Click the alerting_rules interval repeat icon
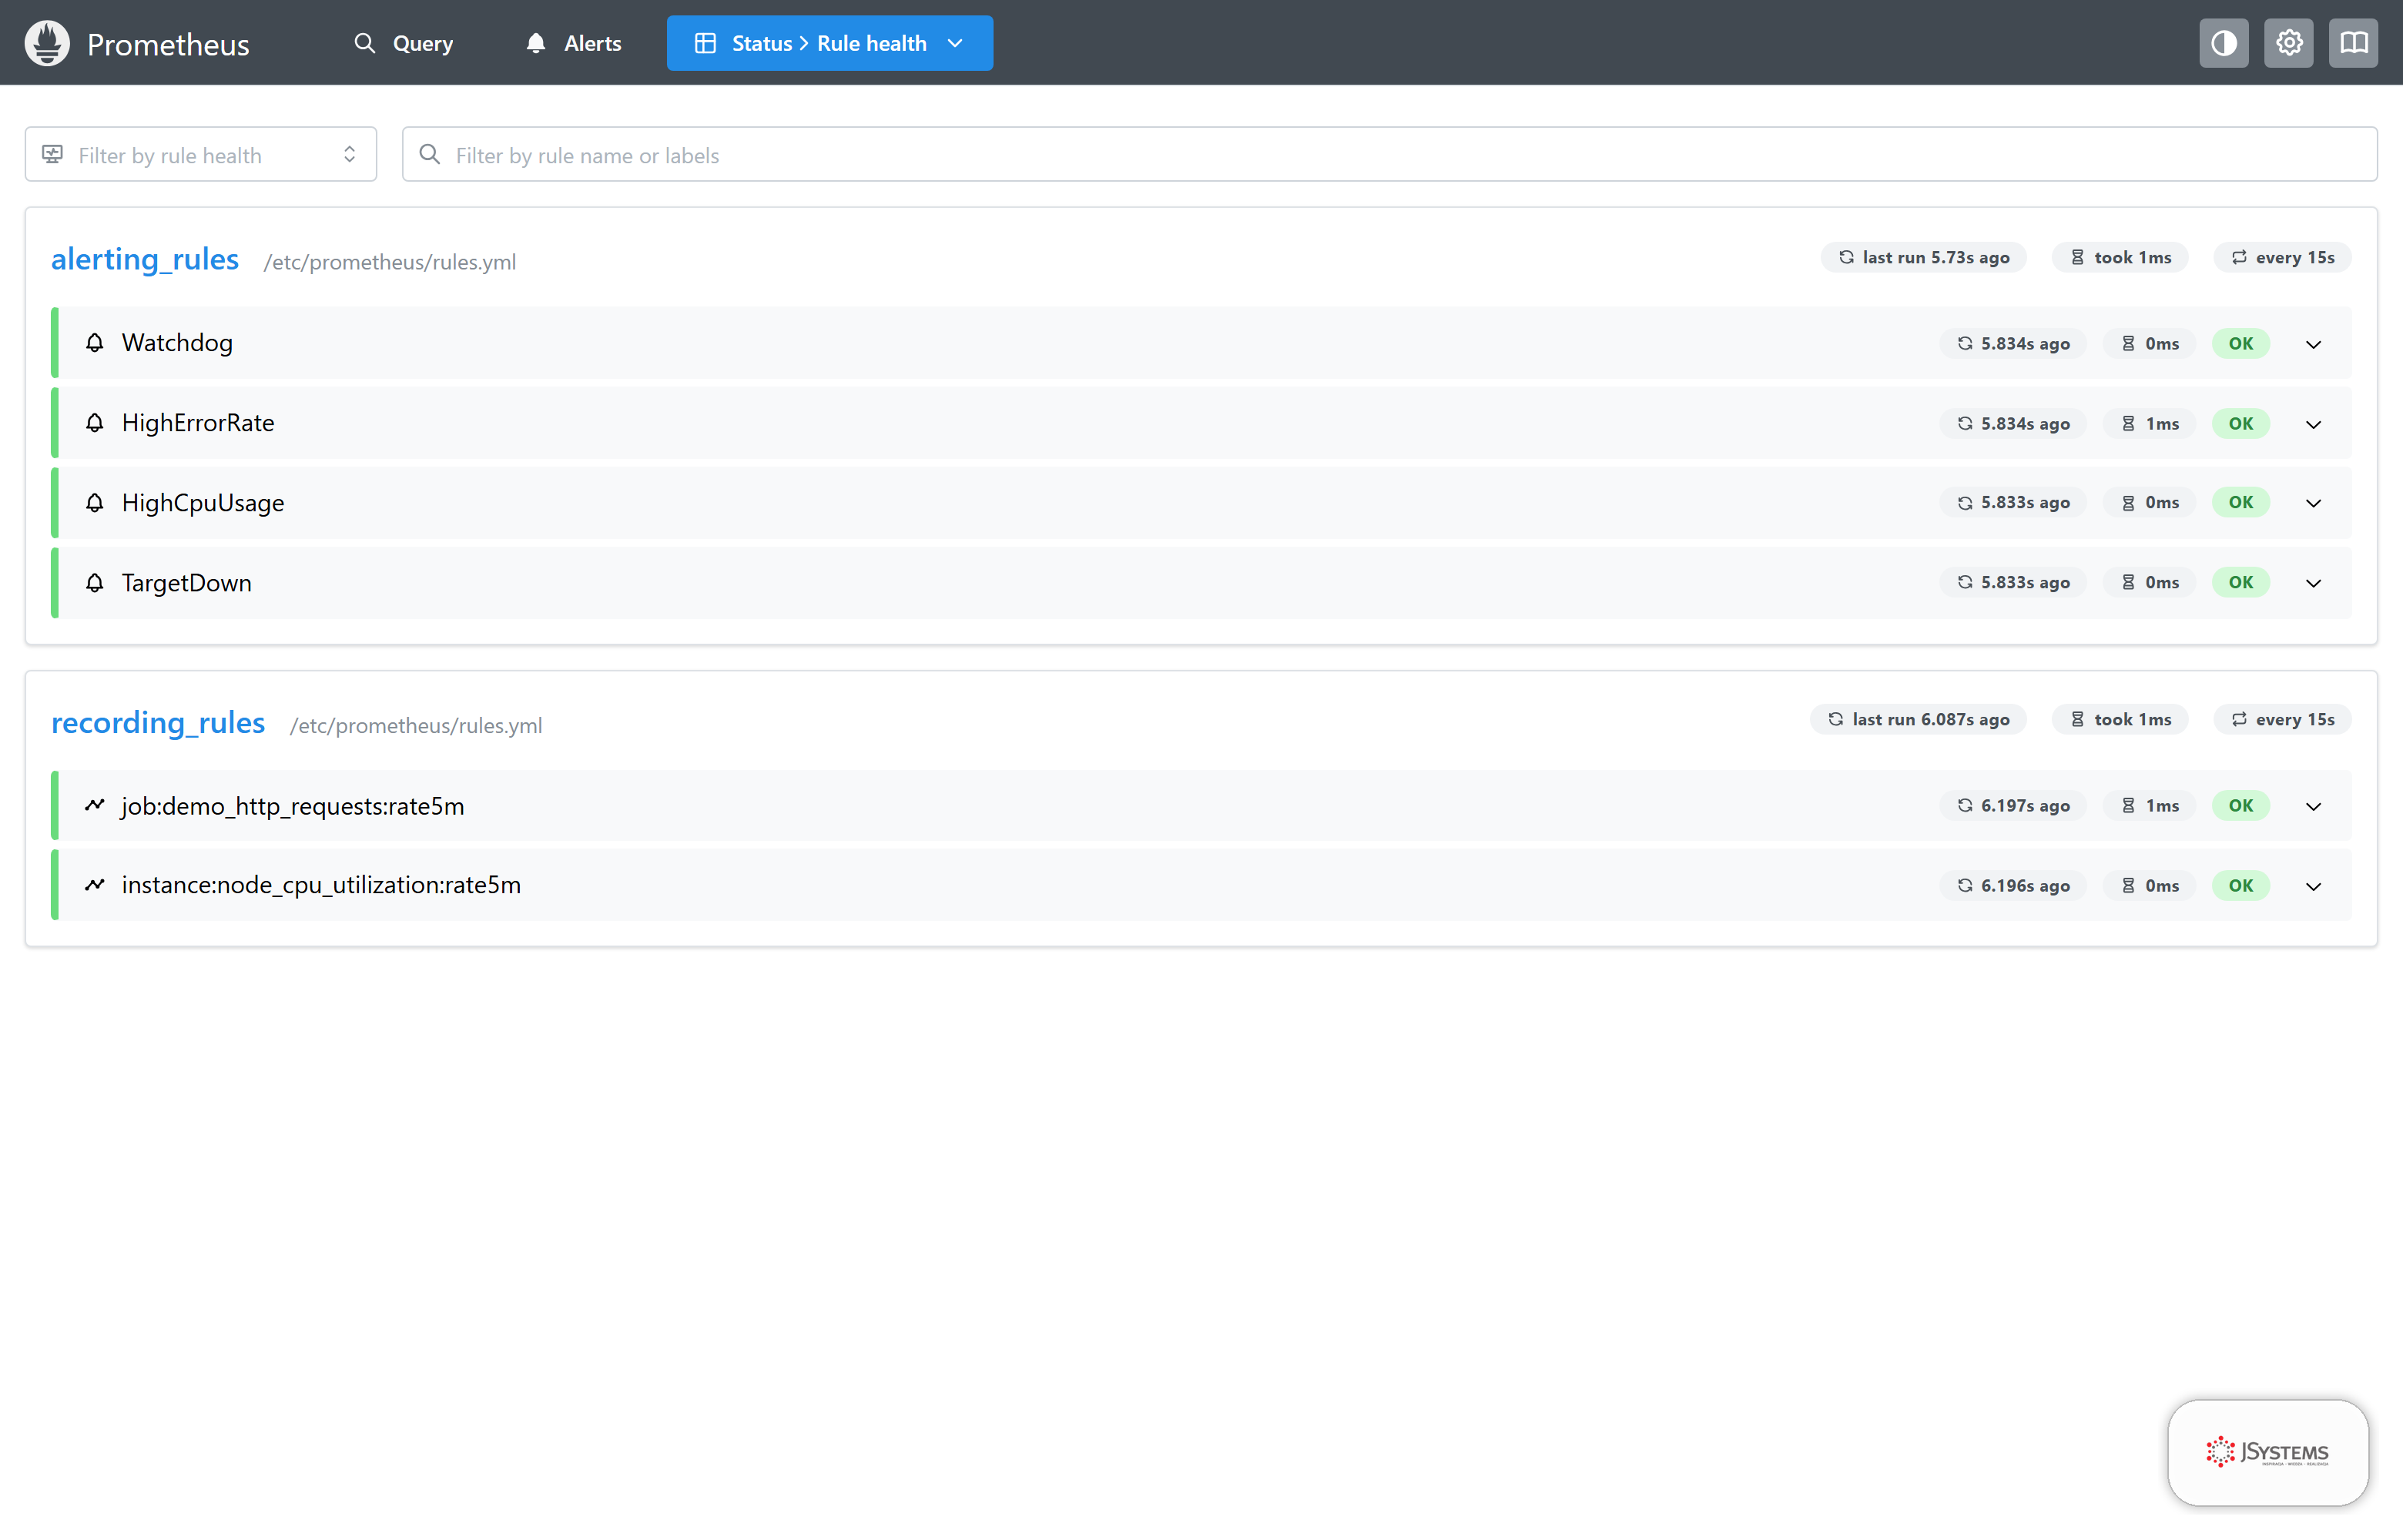Viewport: 2403px width, 1540px height. tap(2239, 257)
